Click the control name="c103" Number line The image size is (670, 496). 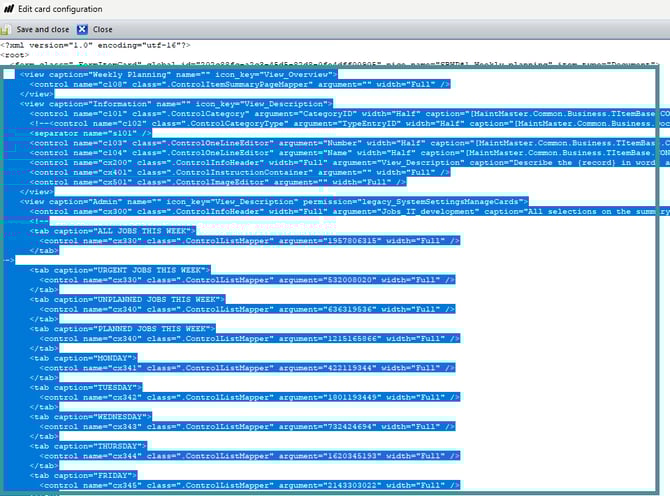pyautogui.click(x=350, y=143)
